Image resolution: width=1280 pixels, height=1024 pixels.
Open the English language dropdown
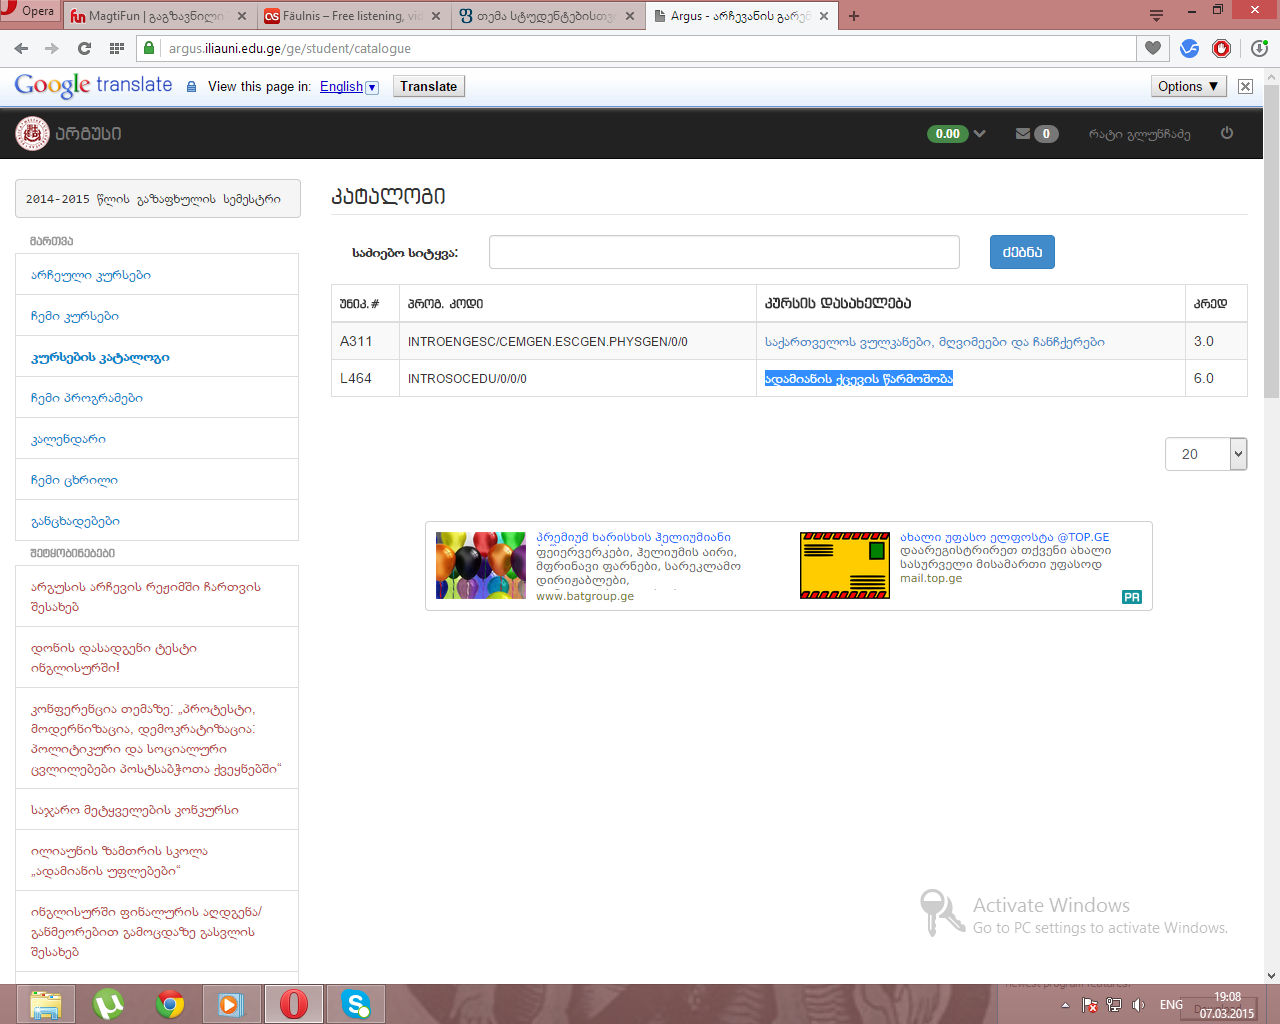(x=349, y=87)
